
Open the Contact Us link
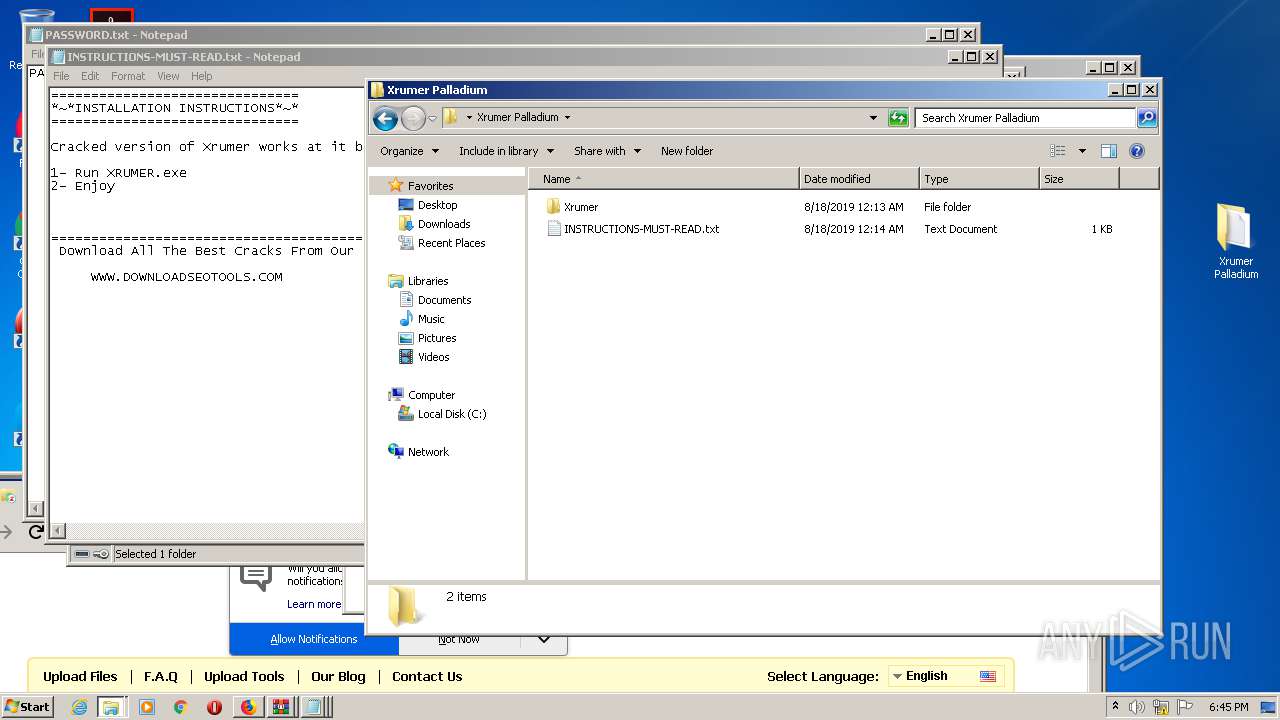pyautogui.click(x=427, y=677)
